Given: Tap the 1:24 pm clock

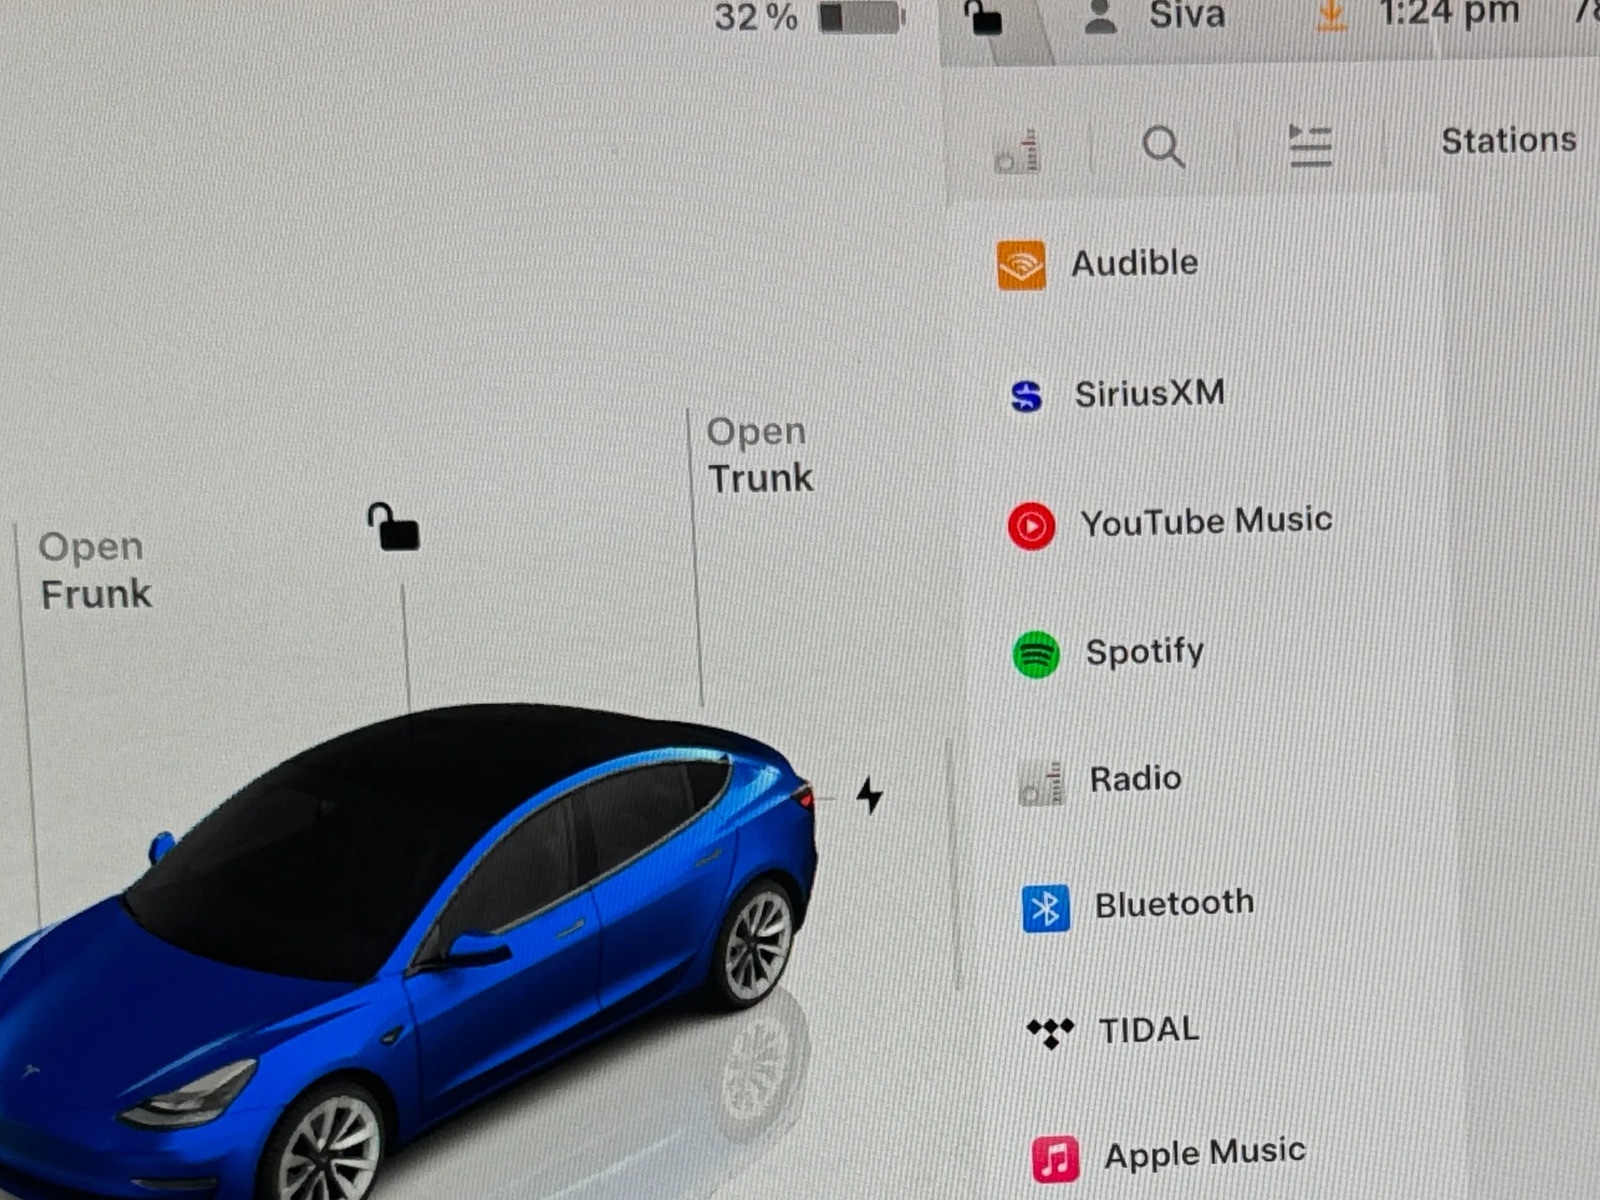Looking at the screenshot, I should coord(1448,14).
